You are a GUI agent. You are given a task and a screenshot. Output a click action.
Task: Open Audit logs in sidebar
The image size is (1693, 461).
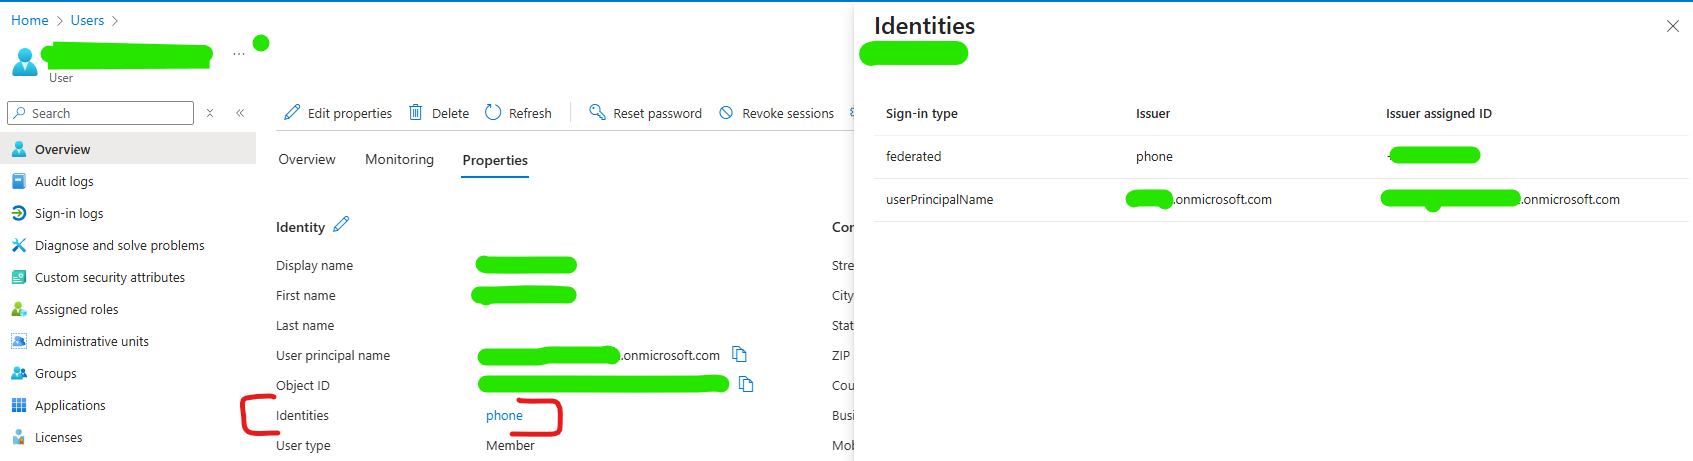(64, 182)
